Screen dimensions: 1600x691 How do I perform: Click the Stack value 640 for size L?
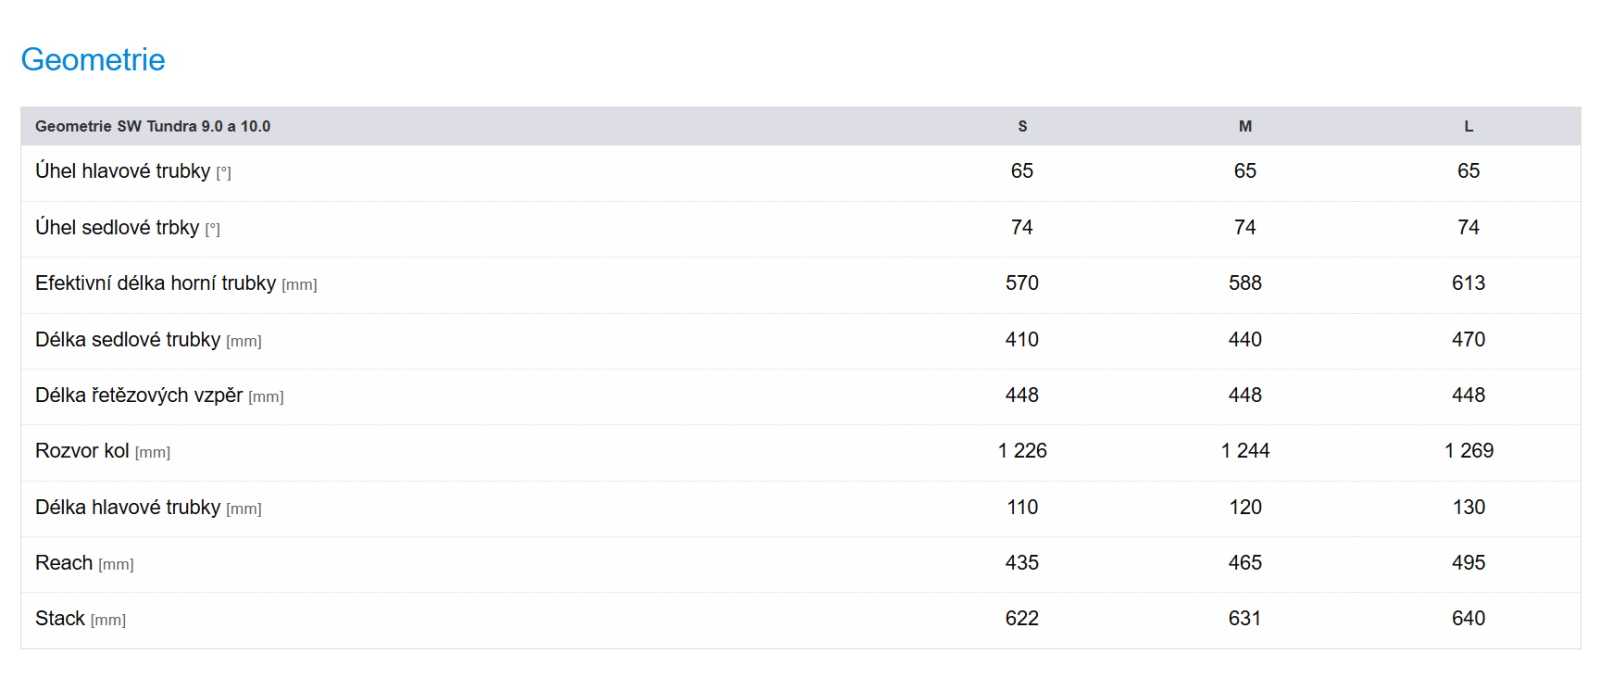(1468, 619)
